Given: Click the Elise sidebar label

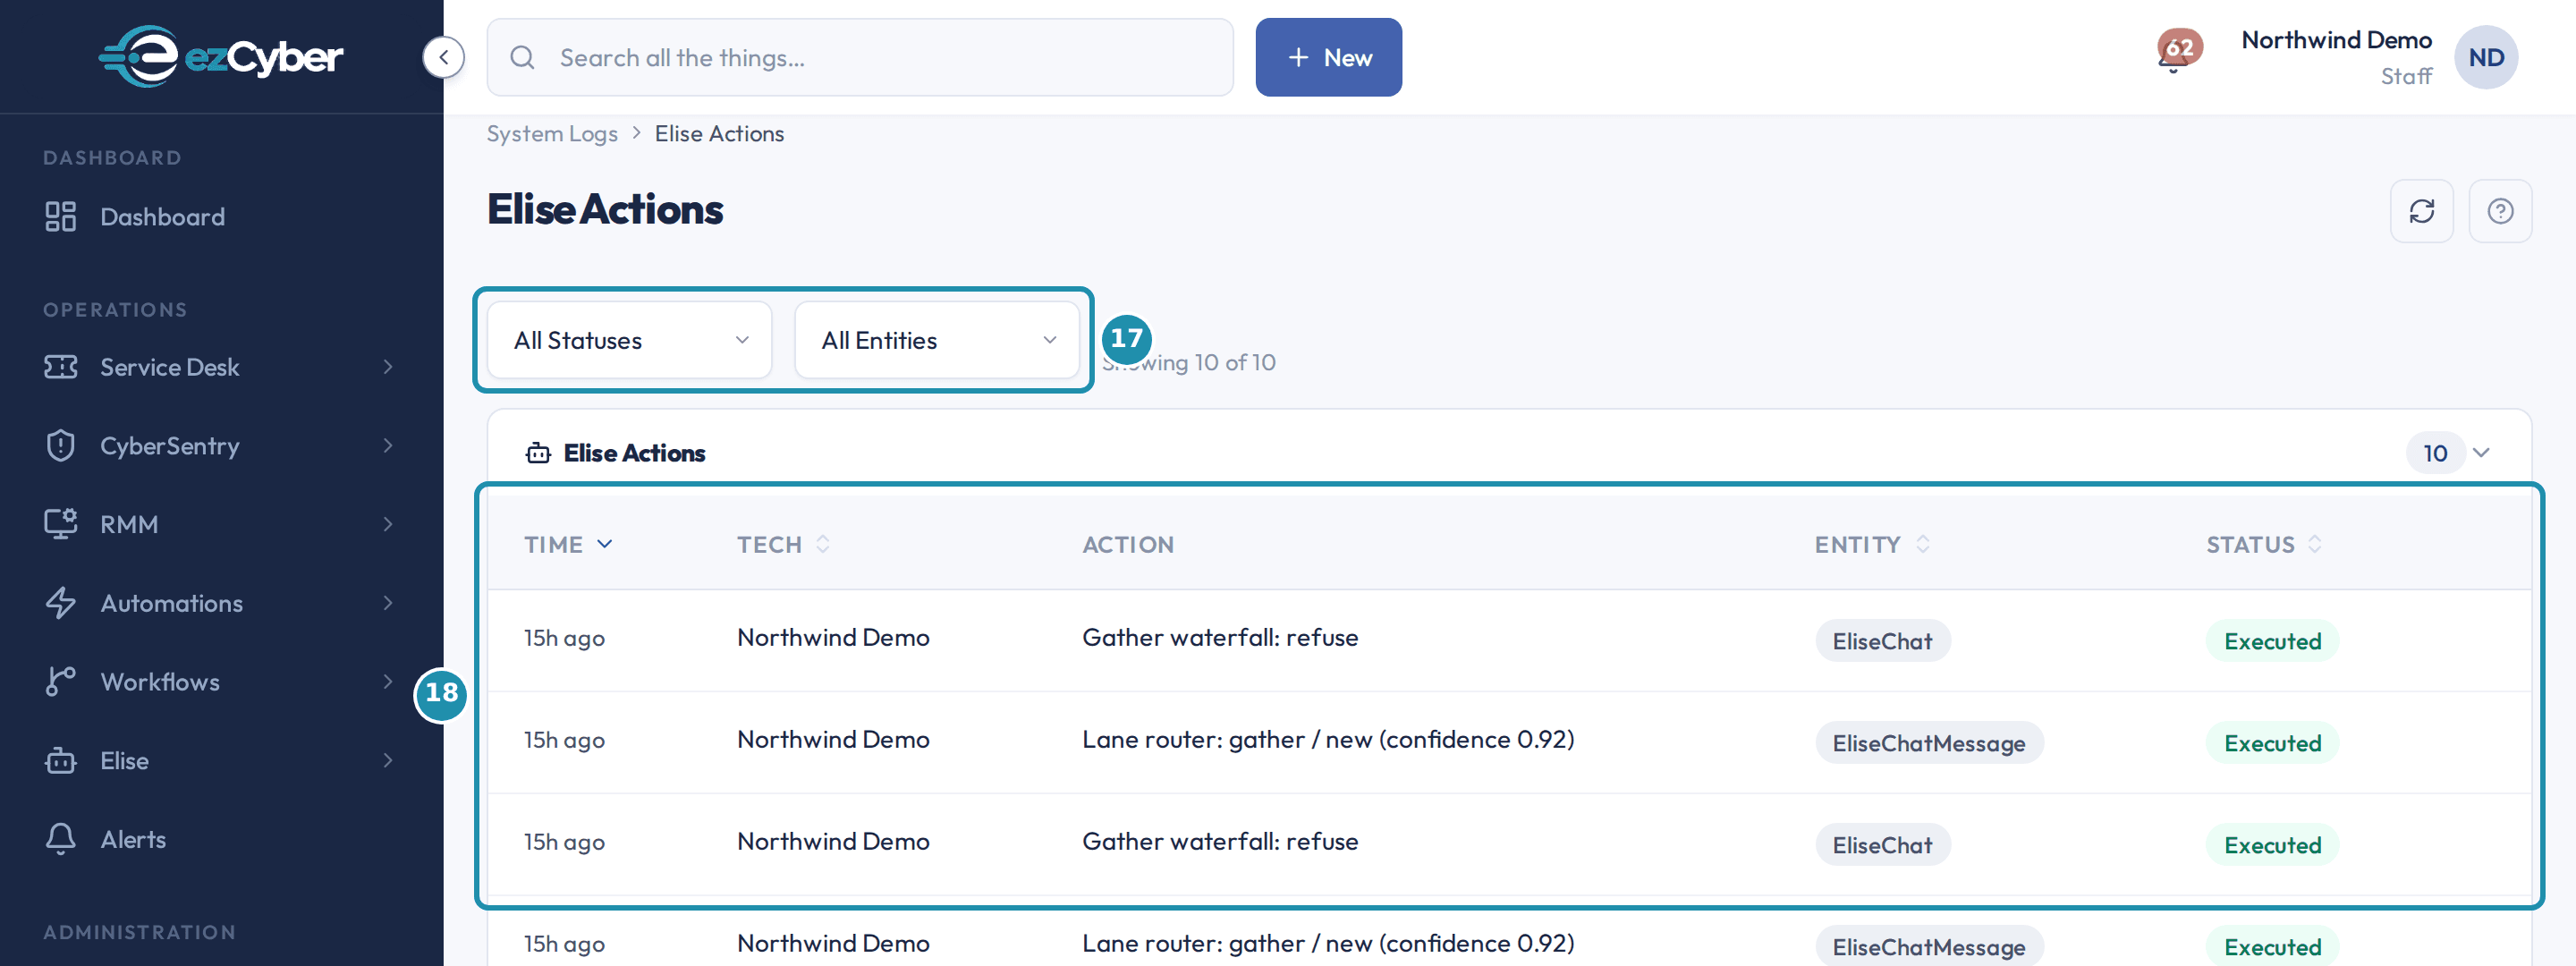Looking at the screenshot, I should 124,760.
